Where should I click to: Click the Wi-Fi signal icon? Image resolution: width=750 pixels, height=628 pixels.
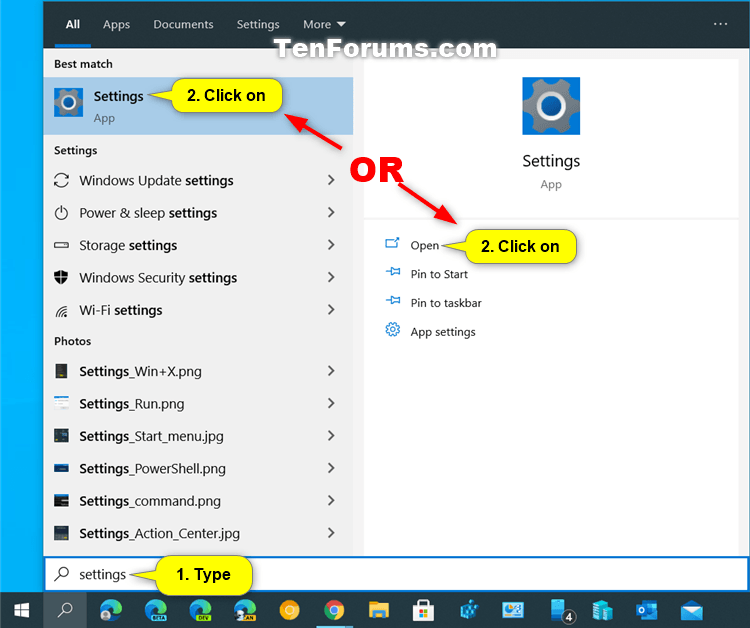(62, 311)
